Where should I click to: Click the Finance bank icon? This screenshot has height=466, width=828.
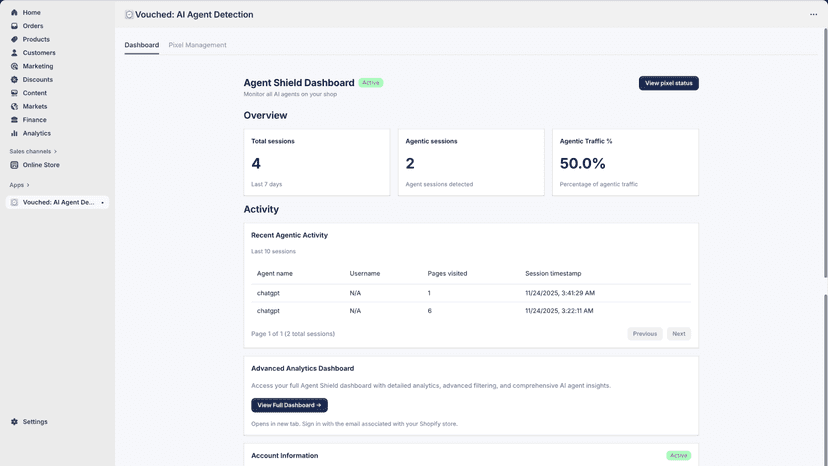click(14, 120)
